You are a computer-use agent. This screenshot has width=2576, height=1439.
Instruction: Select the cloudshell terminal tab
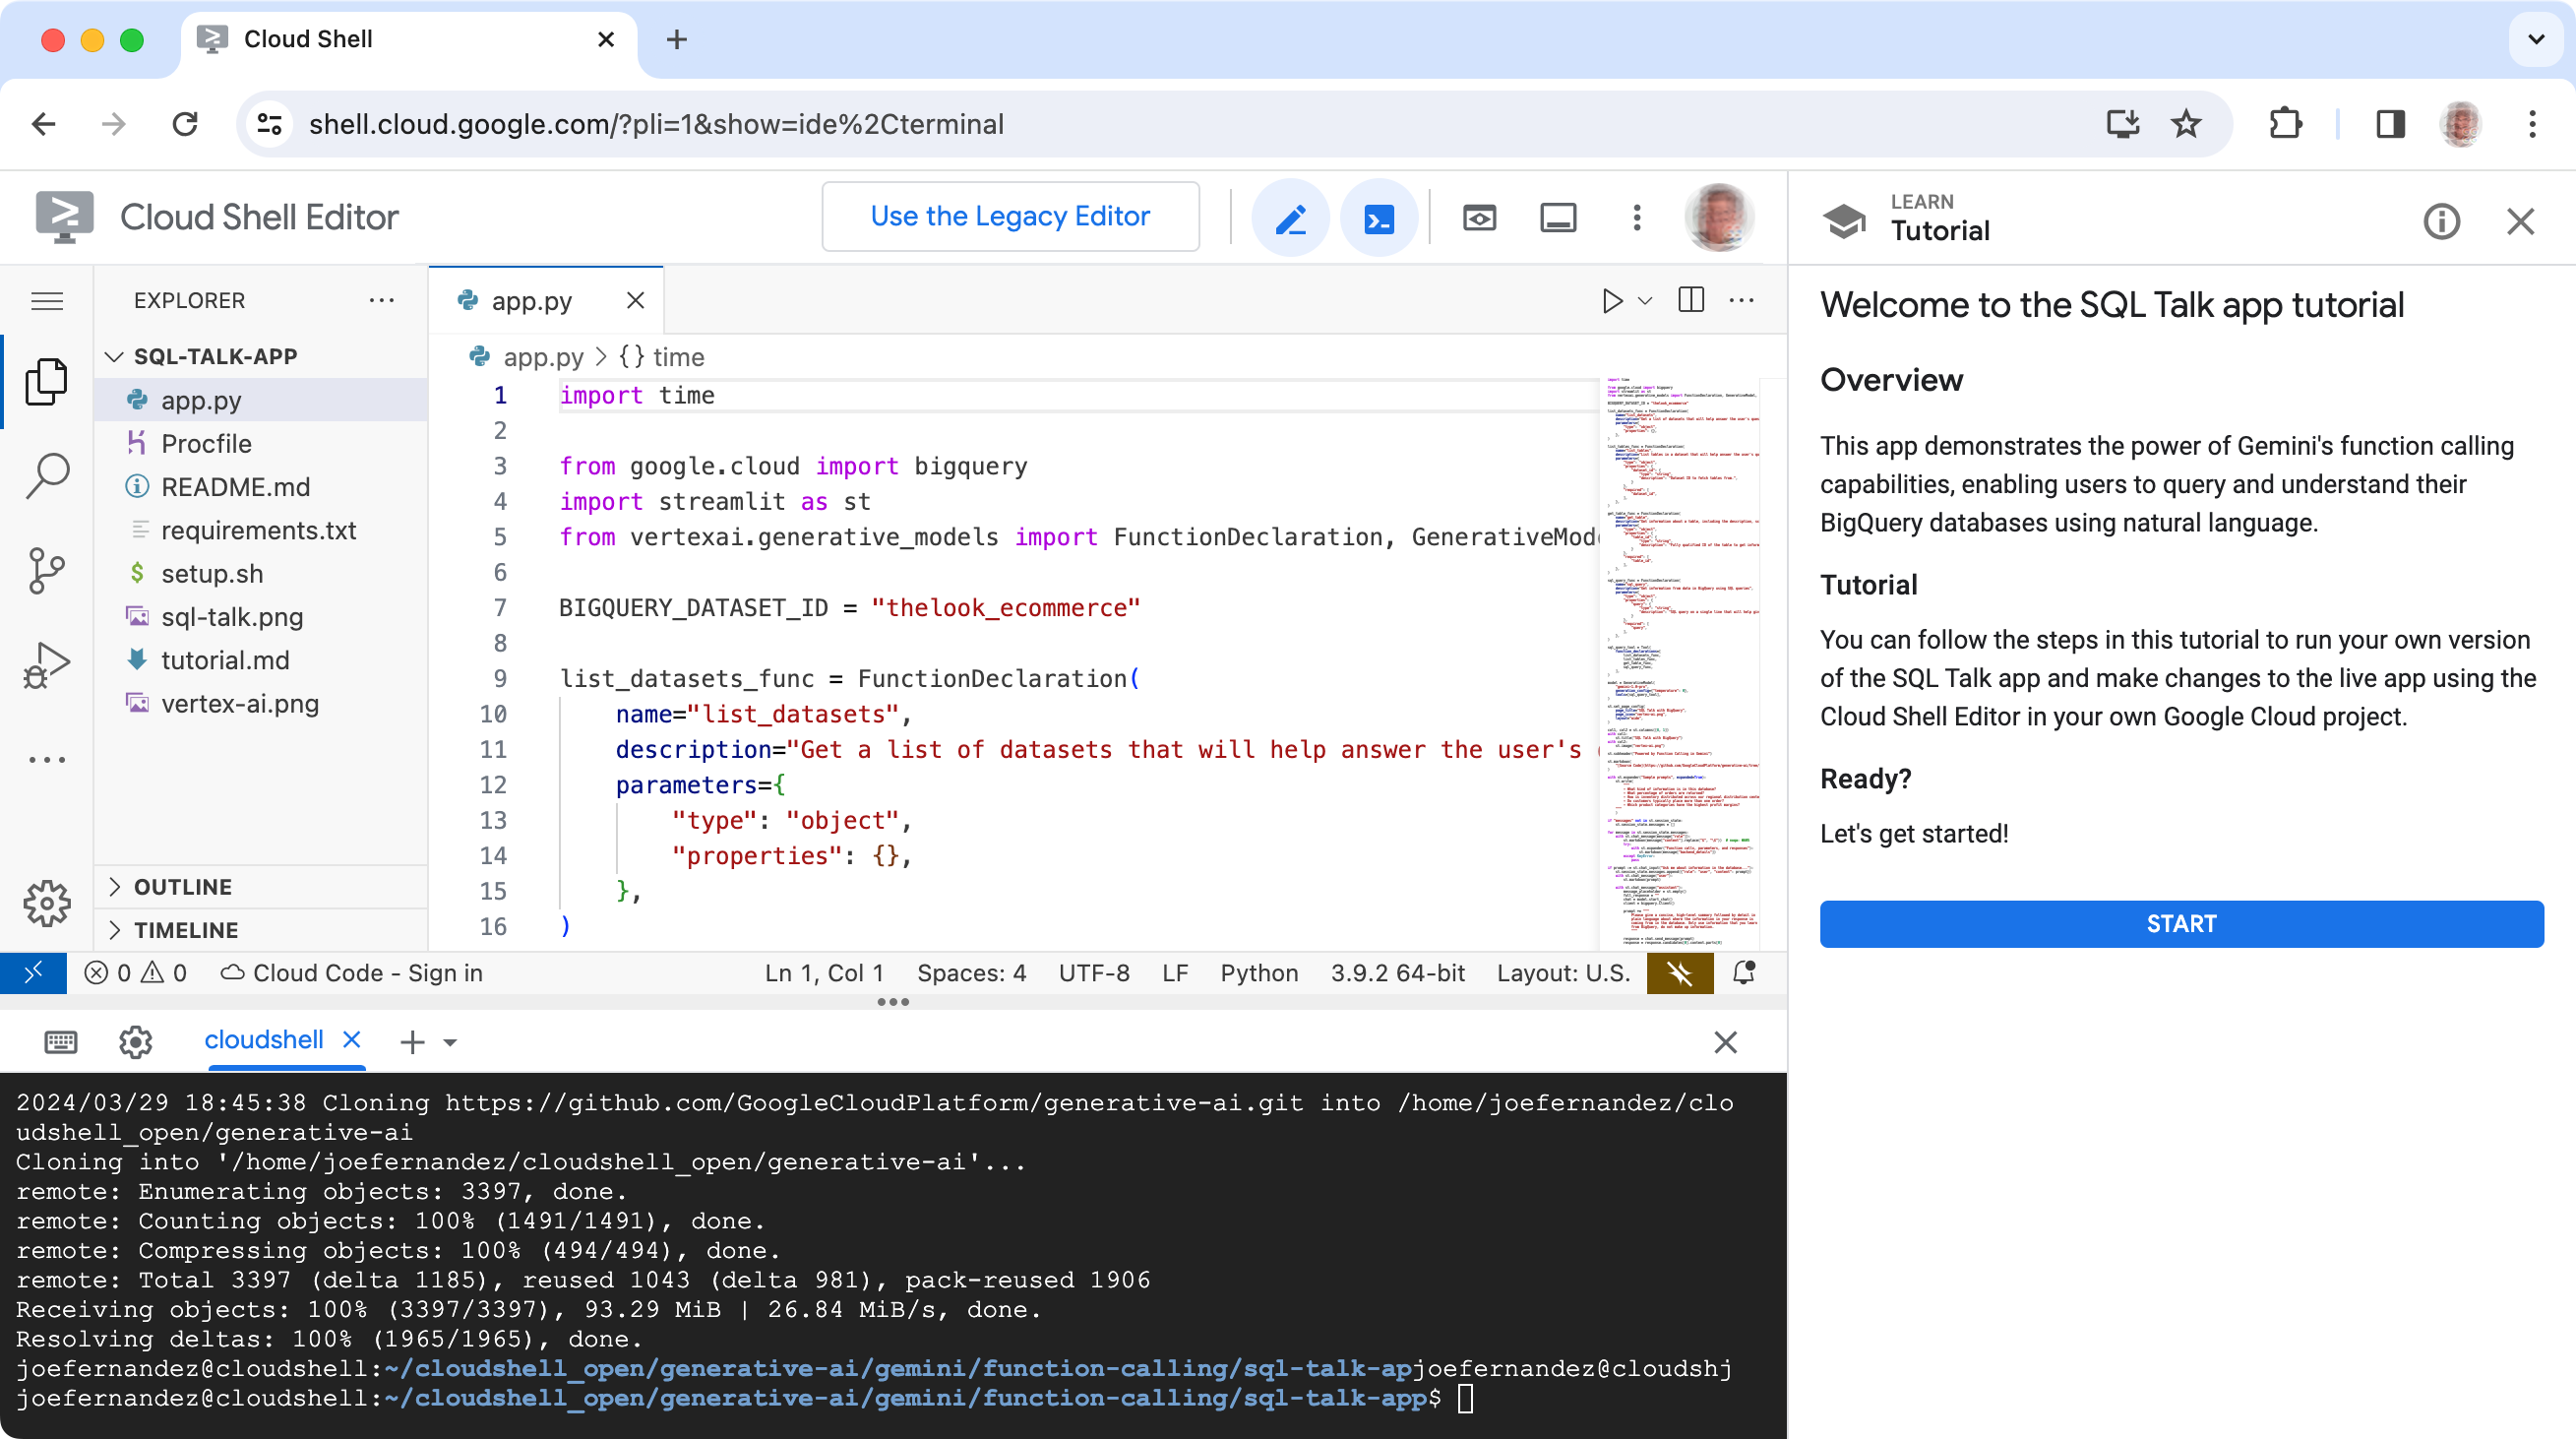coord(266,1039)
